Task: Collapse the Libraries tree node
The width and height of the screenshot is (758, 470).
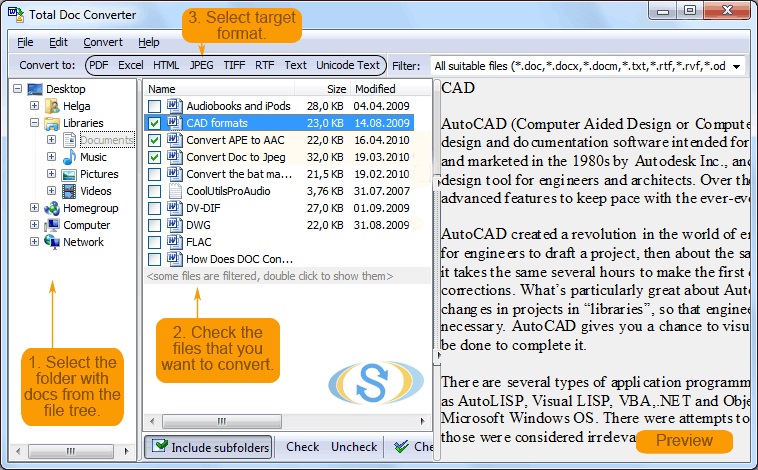Action: pos(34,123)
